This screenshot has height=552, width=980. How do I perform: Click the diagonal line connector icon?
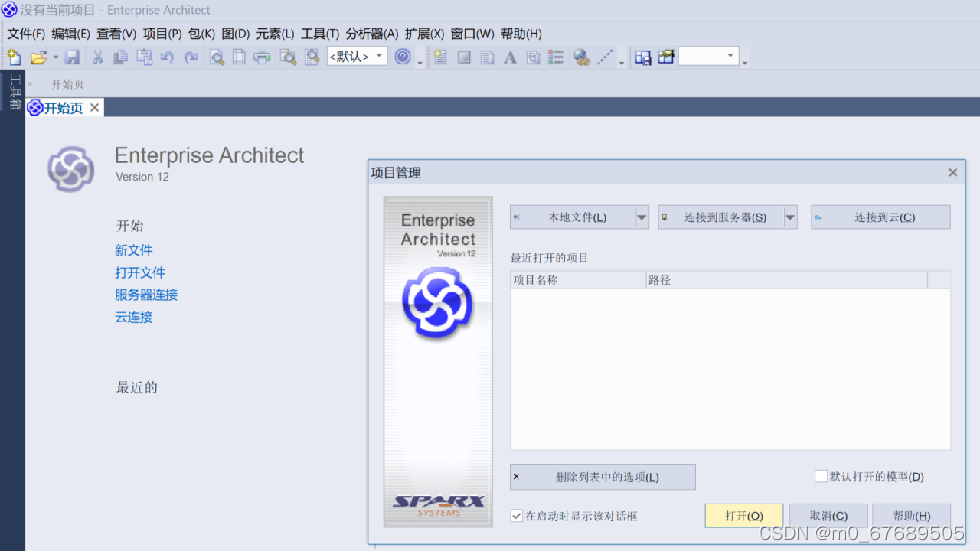(604, 58)
